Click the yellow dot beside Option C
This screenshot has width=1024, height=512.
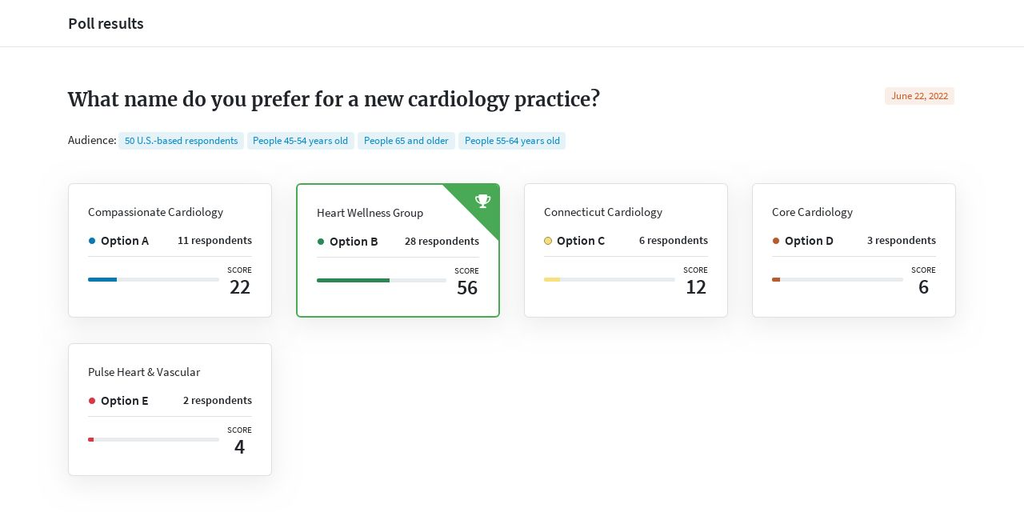pos(548,240)
